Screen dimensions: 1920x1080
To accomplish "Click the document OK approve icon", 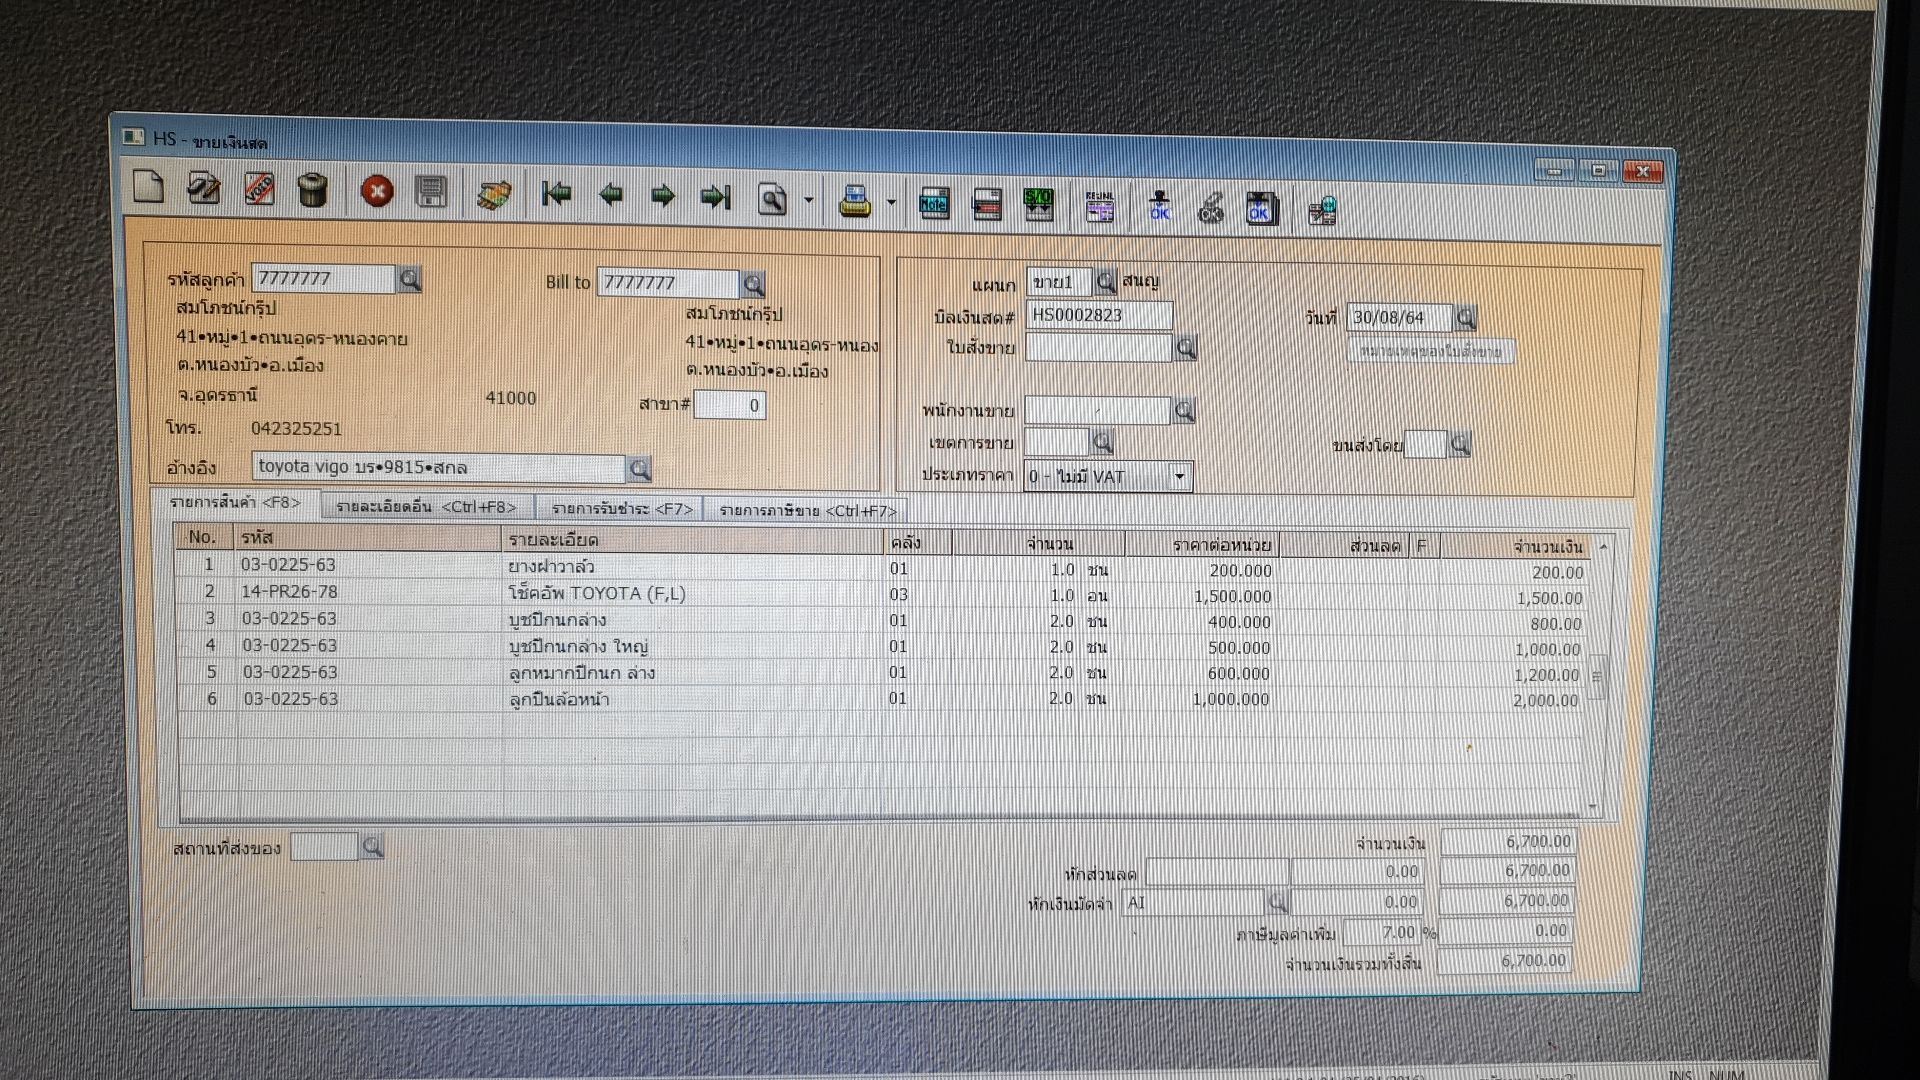I will tap(1261, 208).
